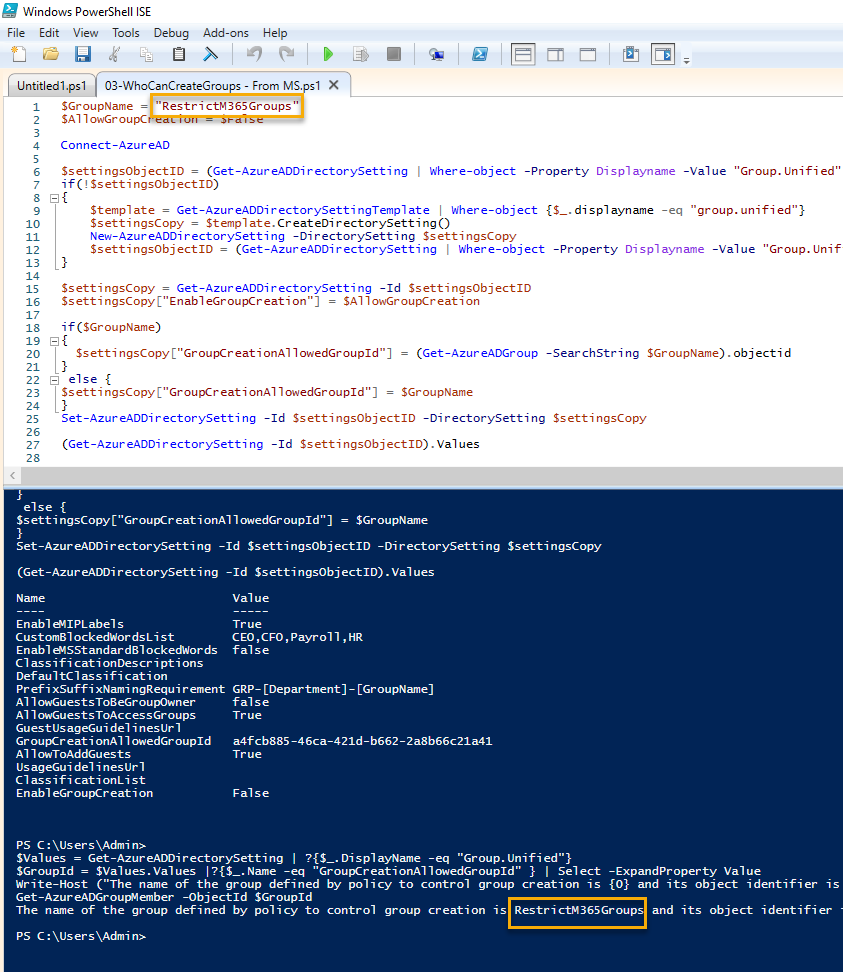The height and width of the screenshot is (972, 843).
Task: Show script pane on right layout icon
Action: (x=555, y=55)
